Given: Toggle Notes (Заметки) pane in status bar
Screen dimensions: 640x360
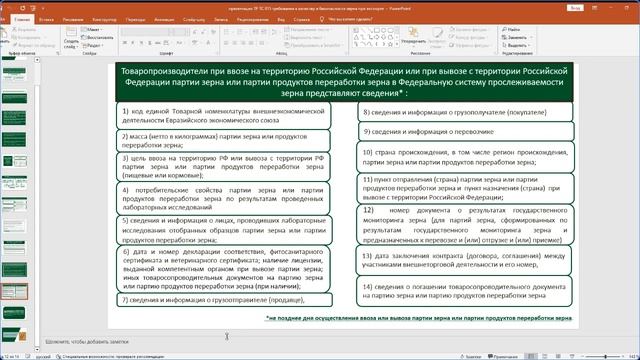Looking at the screenshot, I should click(x=471, y=356).
